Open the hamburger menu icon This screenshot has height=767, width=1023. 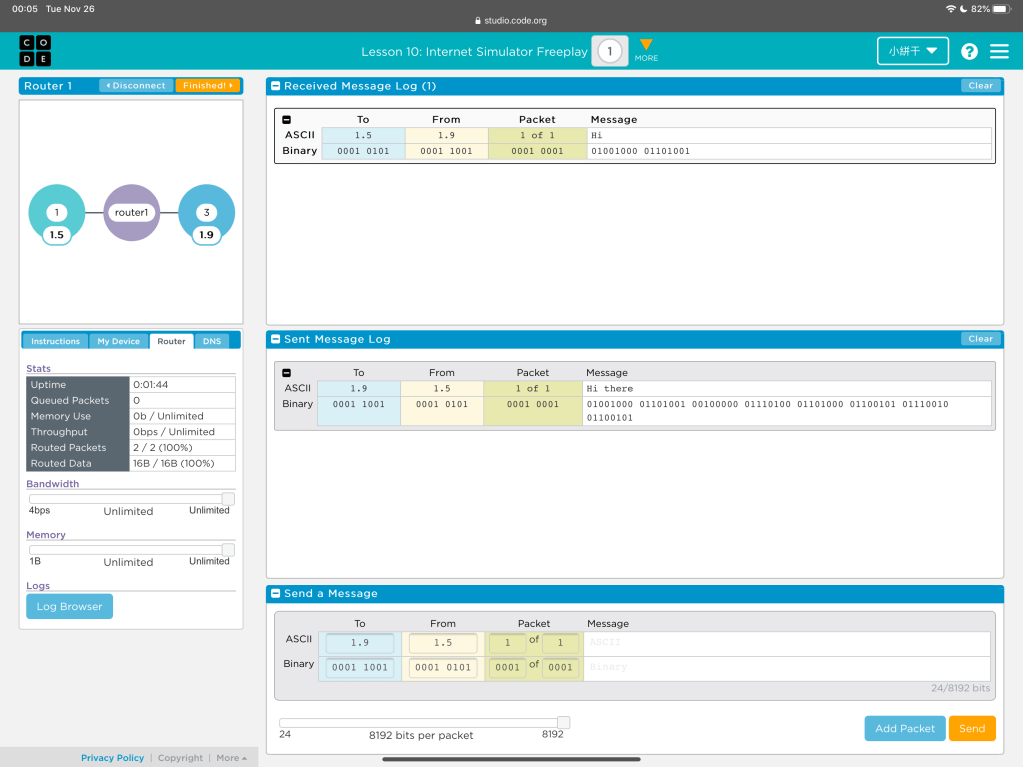pos(999,51)
